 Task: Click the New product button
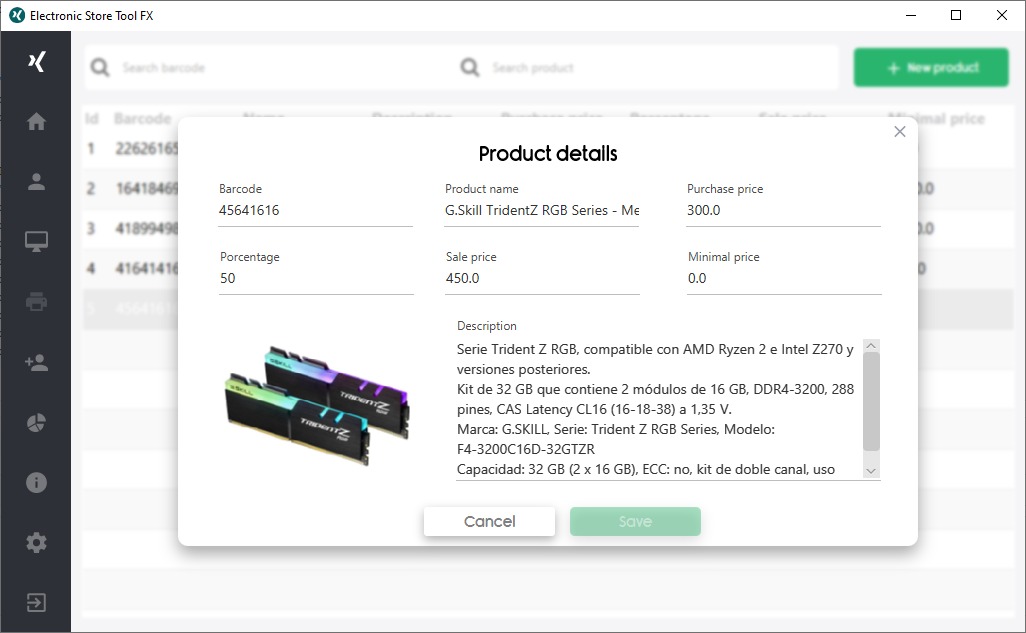(x=931, y=67)
